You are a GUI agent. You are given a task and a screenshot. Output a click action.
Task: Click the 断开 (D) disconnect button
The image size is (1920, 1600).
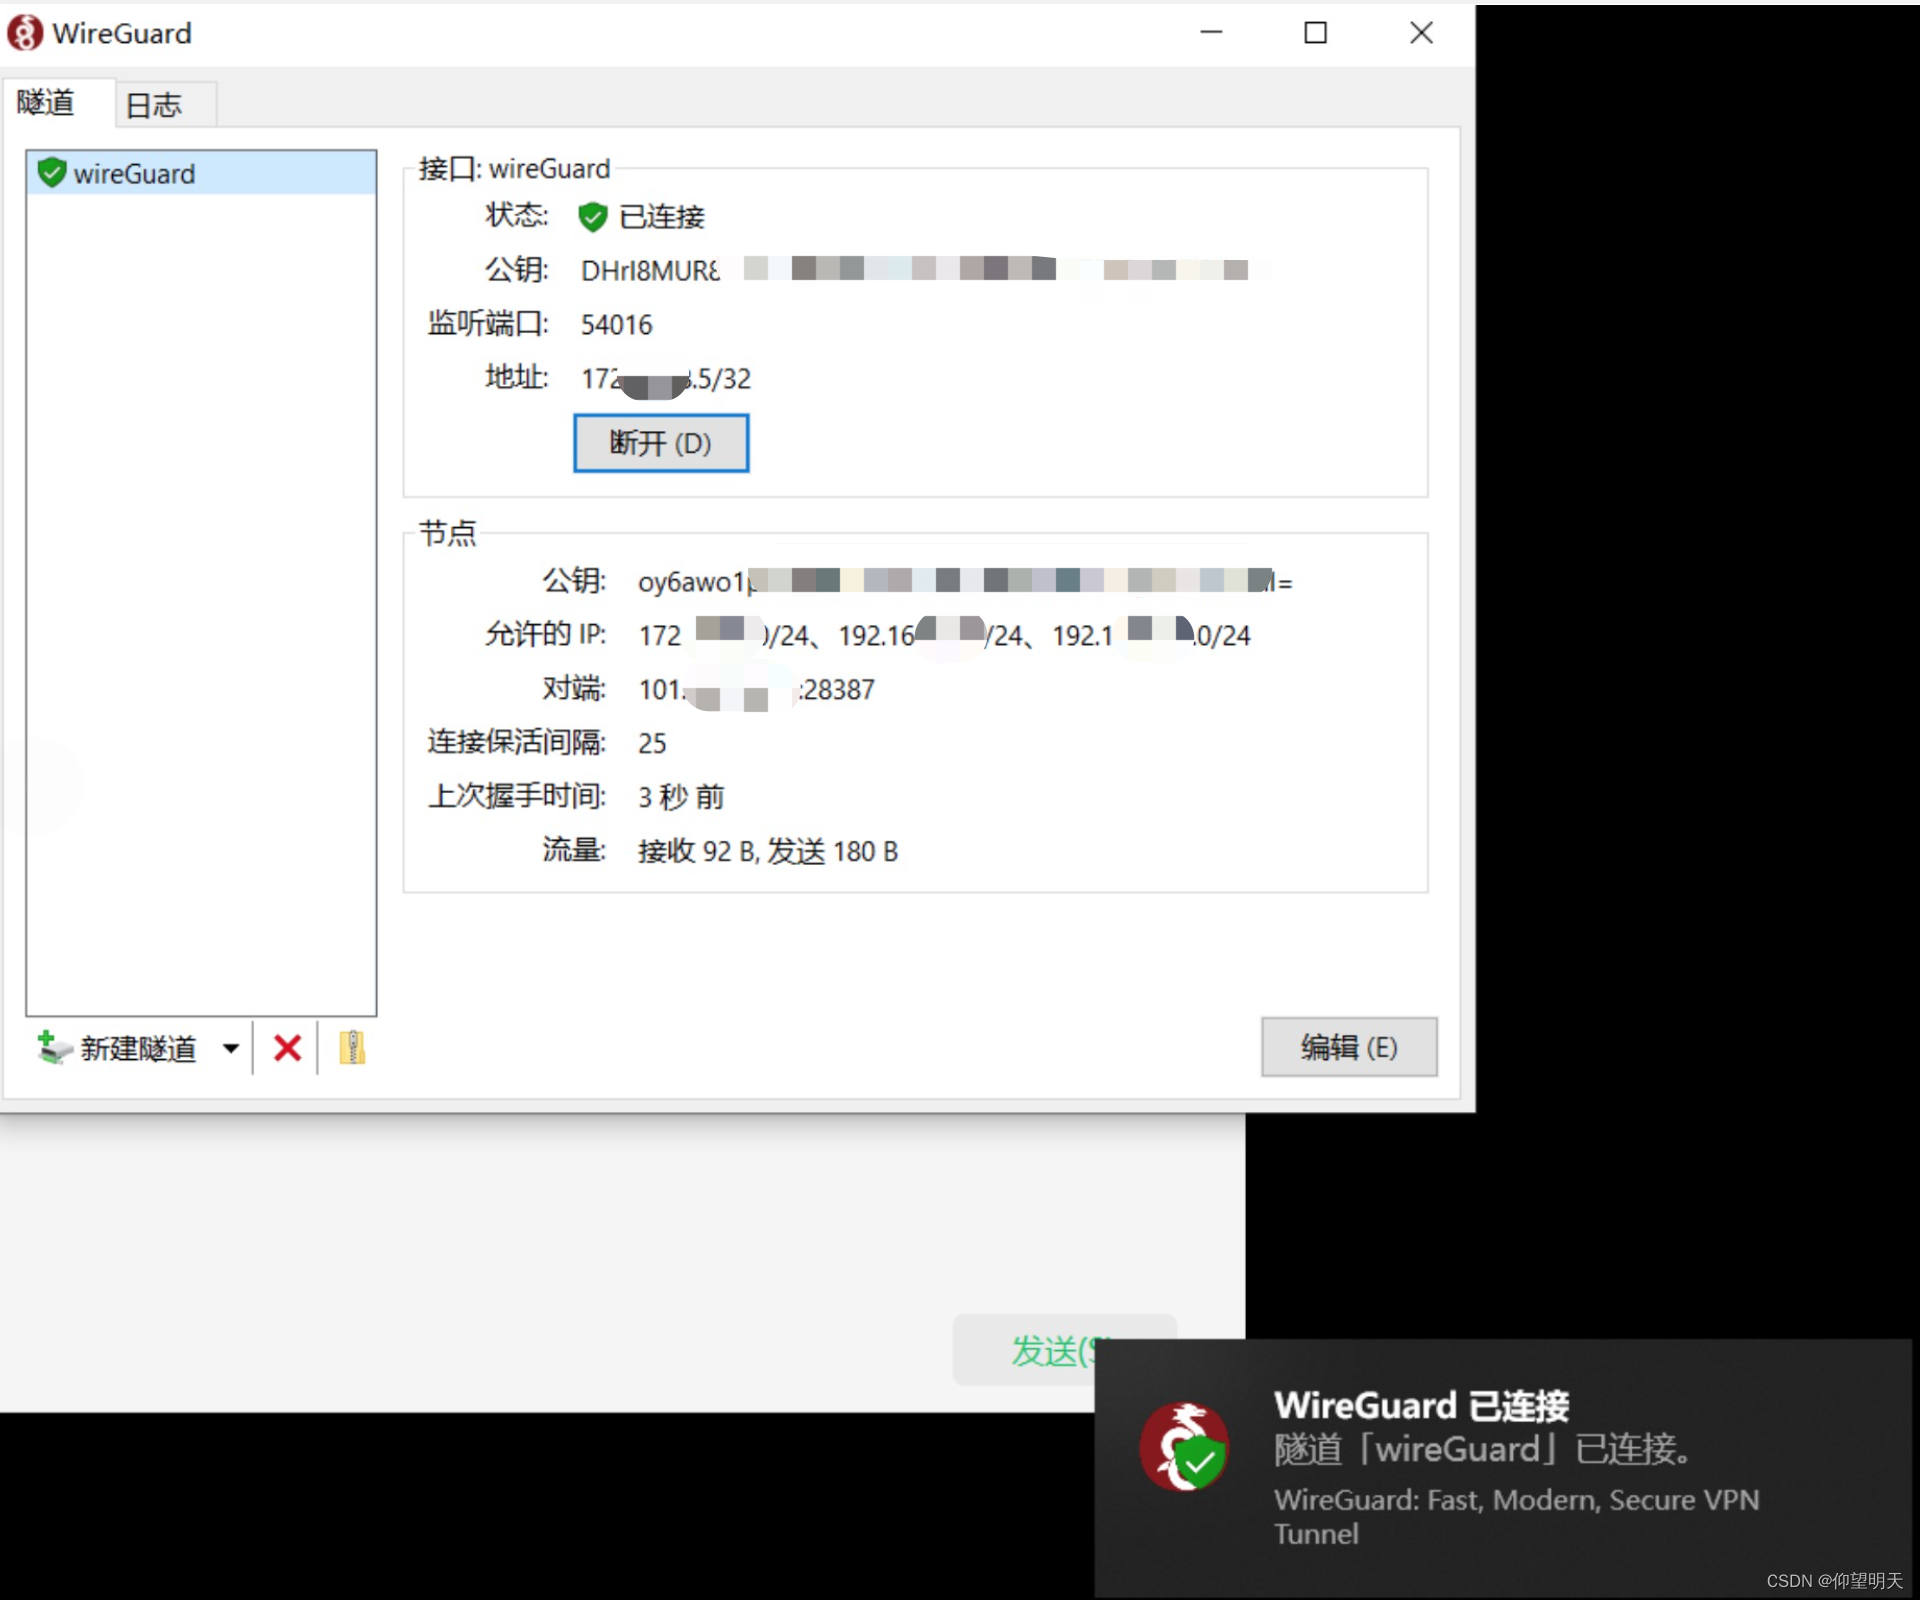[x=660, y=443]
